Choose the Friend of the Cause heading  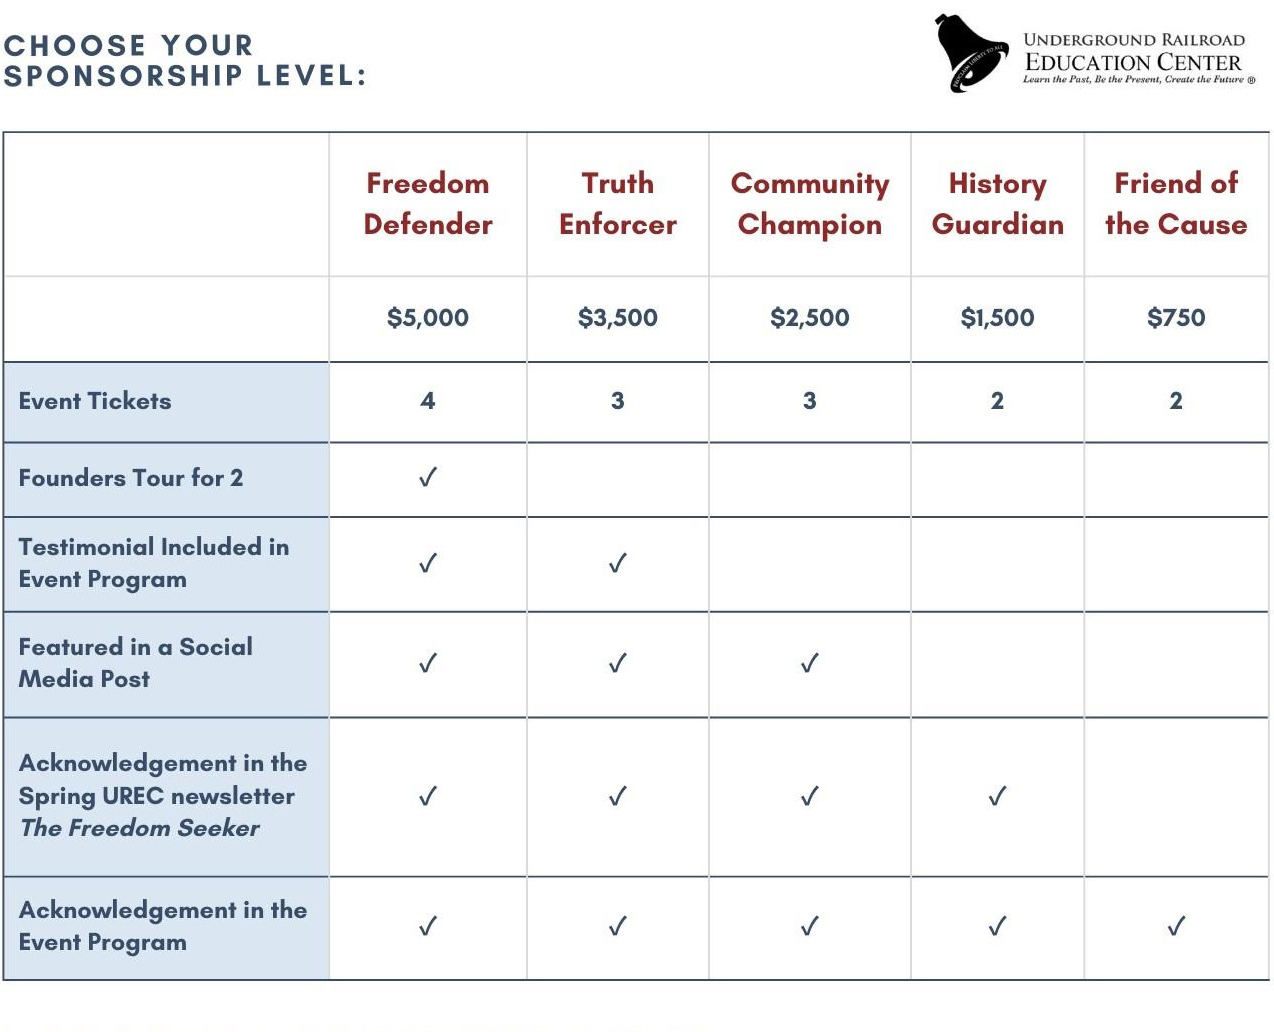point(1176,204)
